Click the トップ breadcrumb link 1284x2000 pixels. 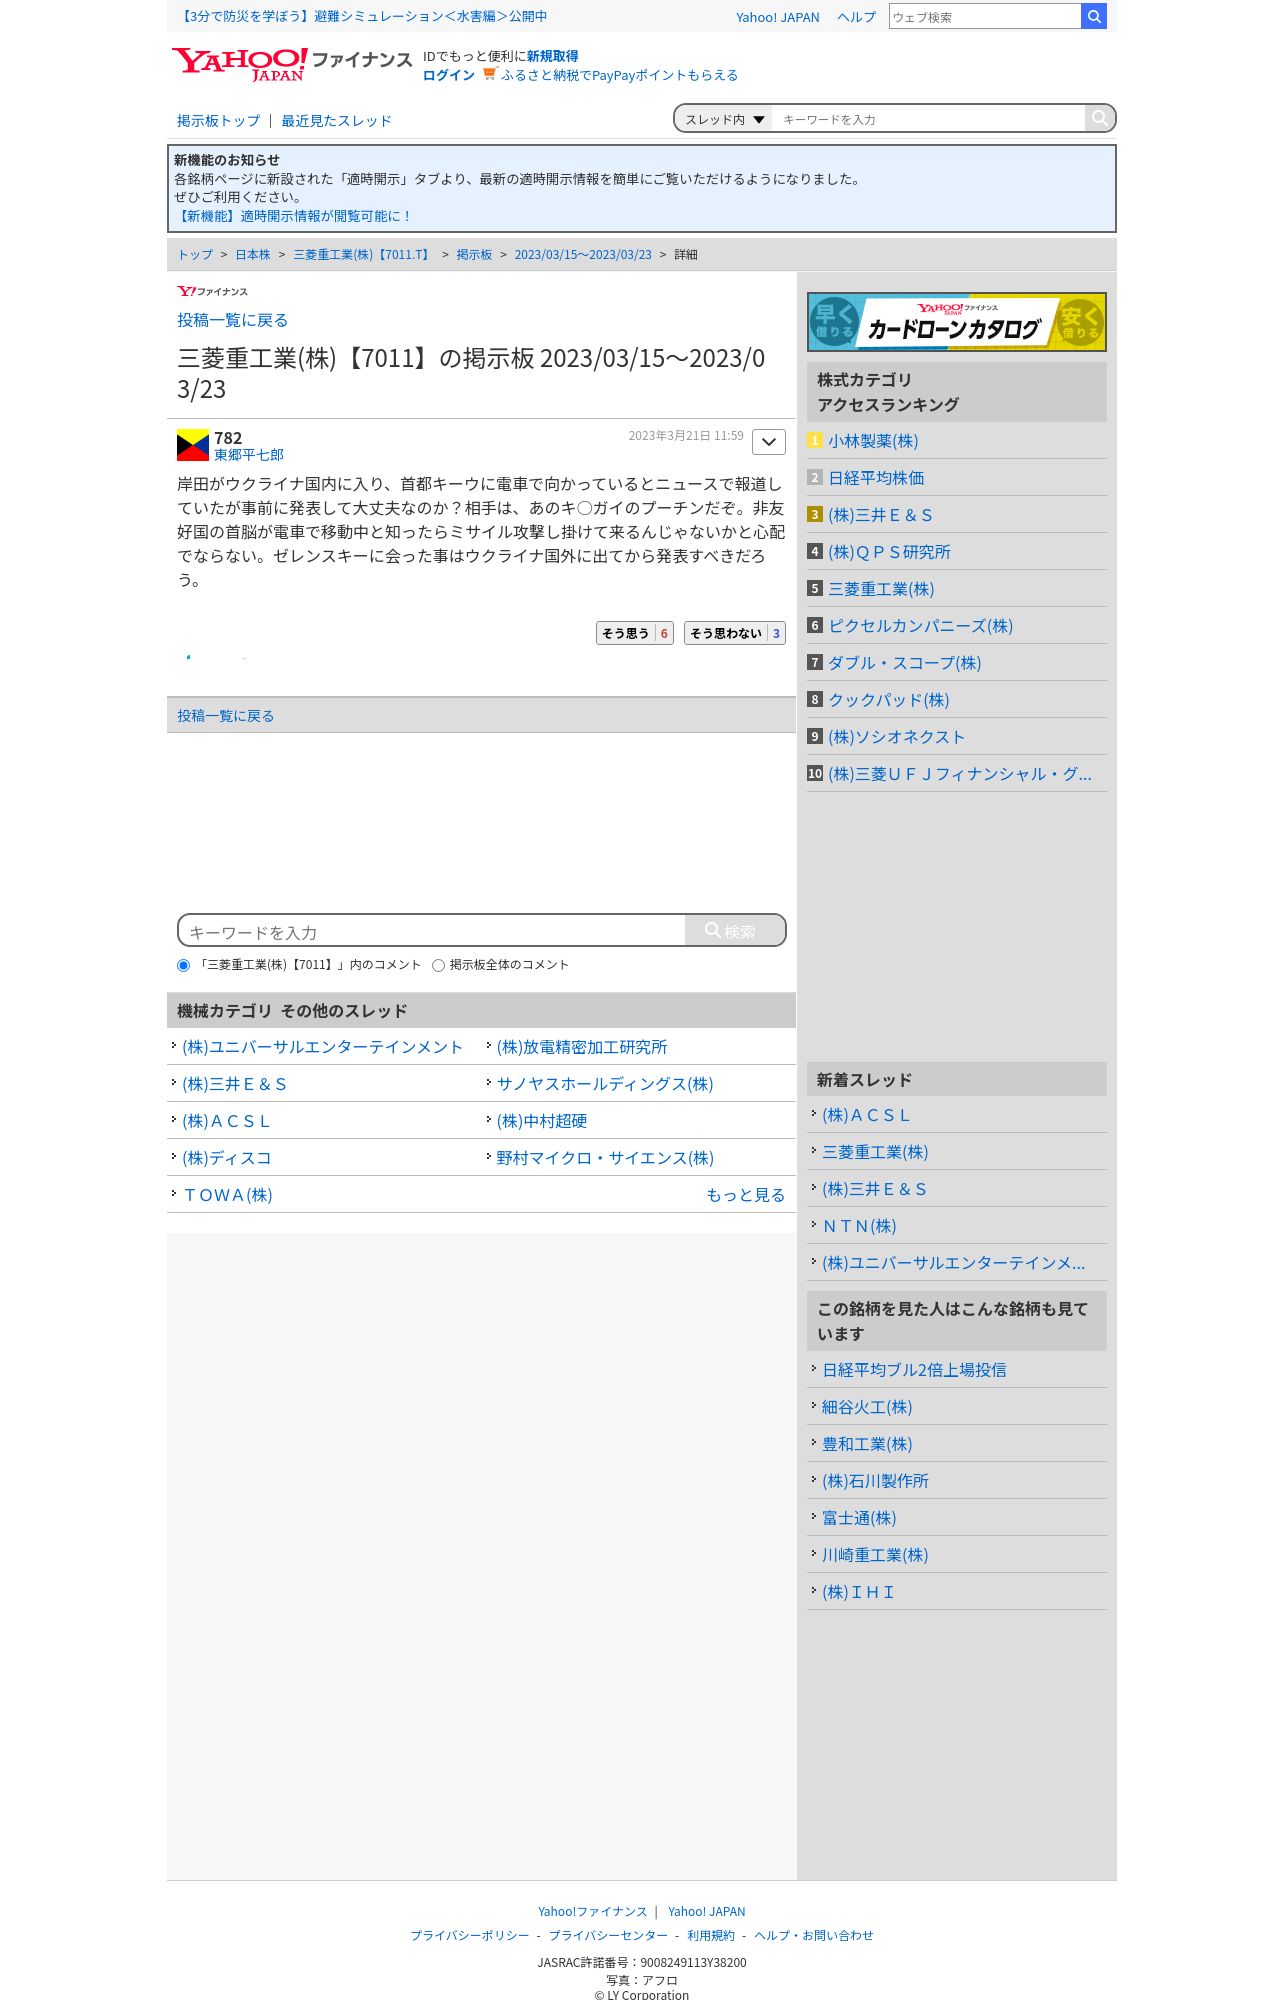click(195, 255)
